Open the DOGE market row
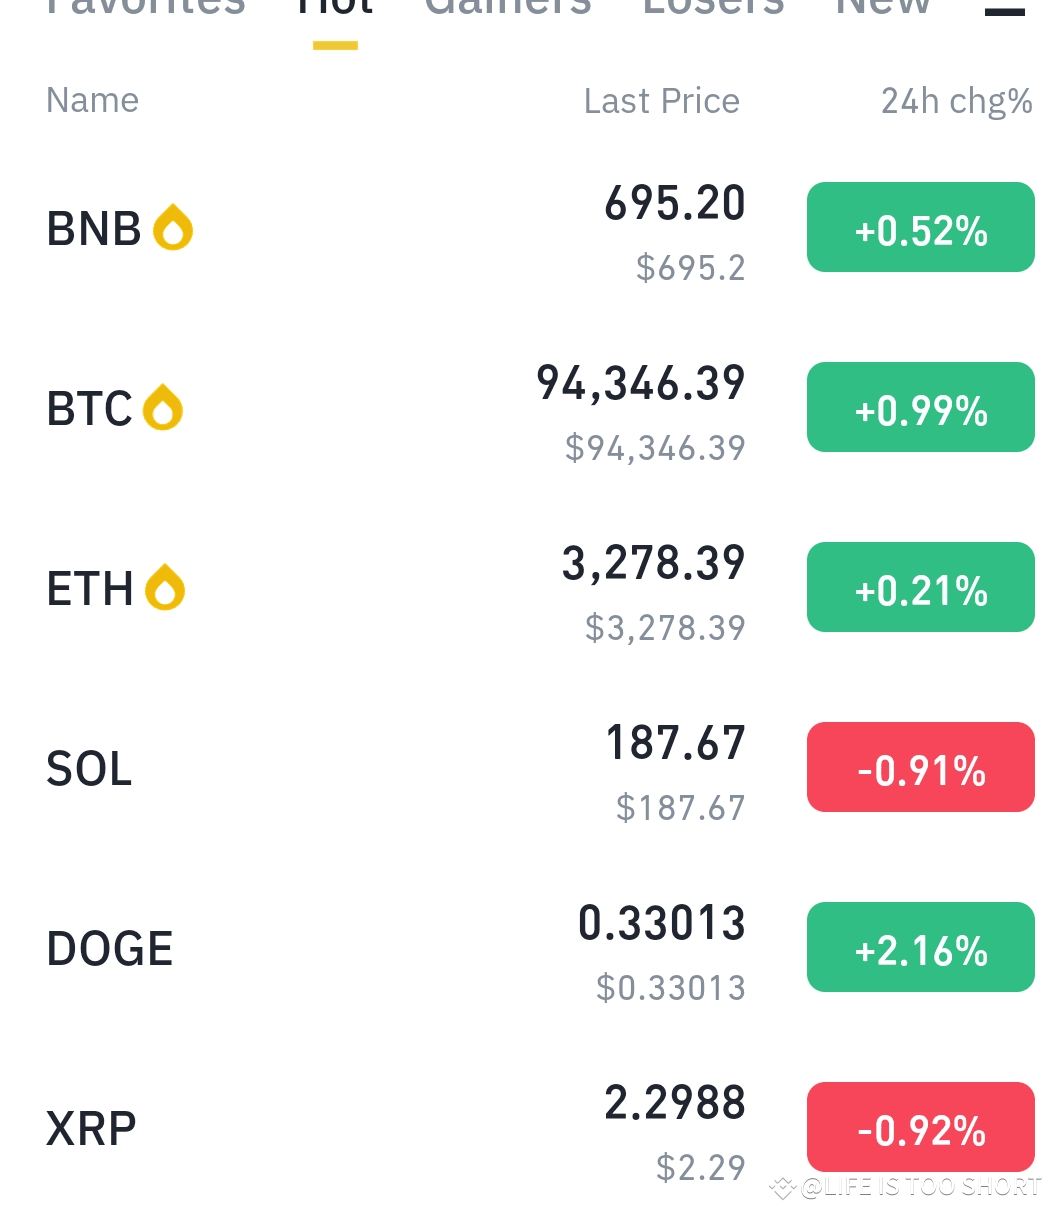Image resolution: width=1050 pixels, height=1209 pixels. tap(525, 948)
